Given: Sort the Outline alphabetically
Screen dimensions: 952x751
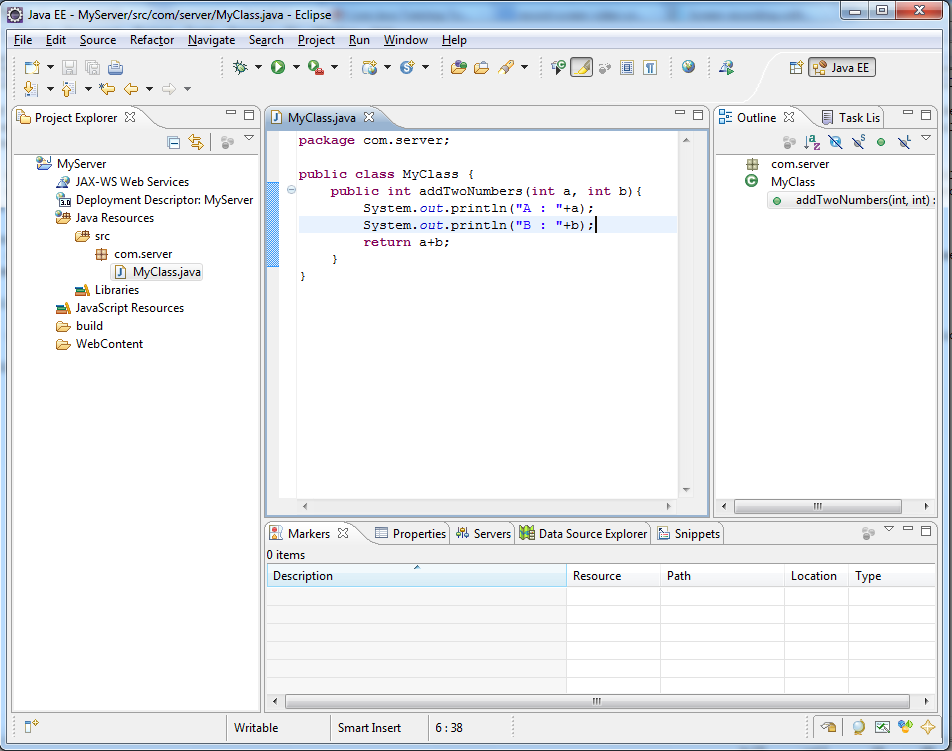Looking at the screenshot, I should (811, 141).
